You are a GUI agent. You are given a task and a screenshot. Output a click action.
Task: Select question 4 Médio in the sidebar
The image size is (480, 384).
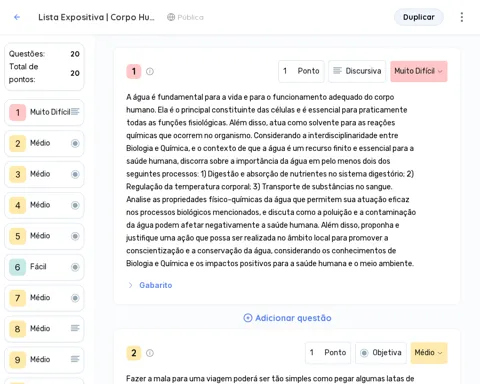coord(44,205)
